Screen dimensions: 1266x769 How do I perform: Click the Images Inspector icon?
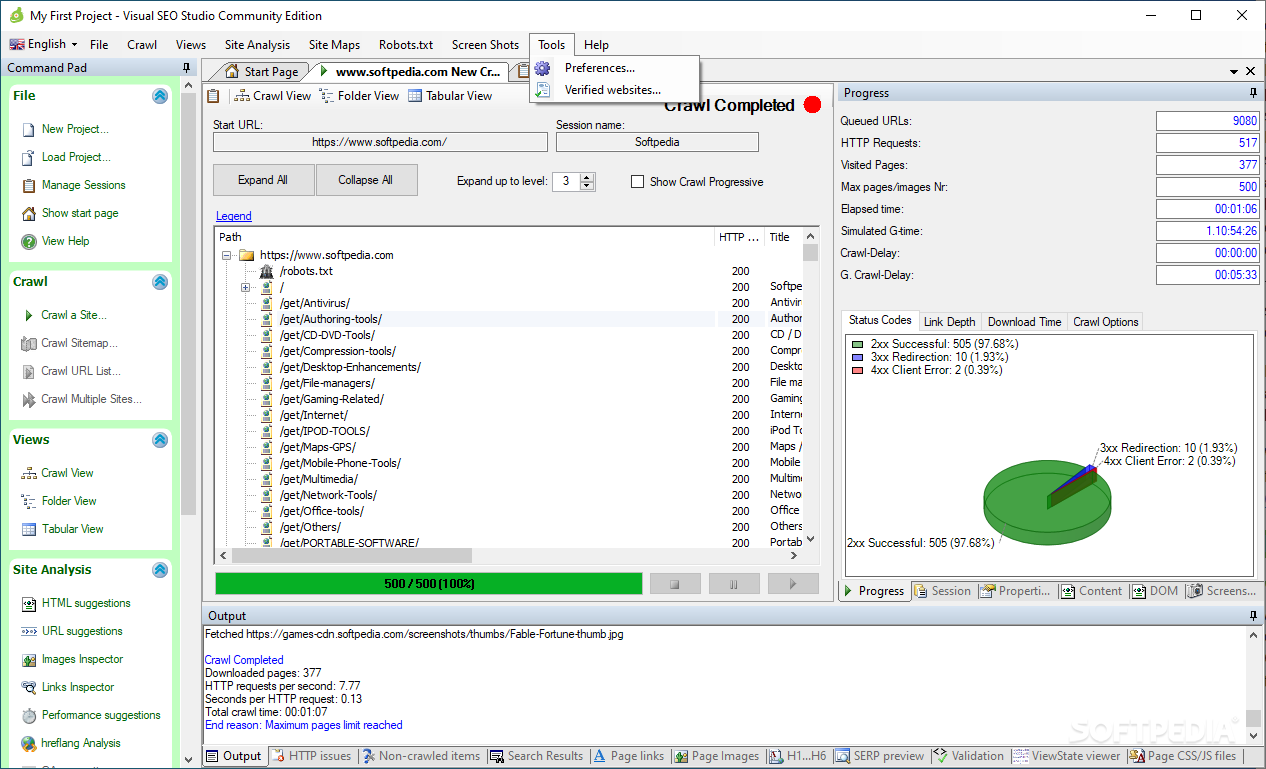pyautogui.click(x=29, y=659)
